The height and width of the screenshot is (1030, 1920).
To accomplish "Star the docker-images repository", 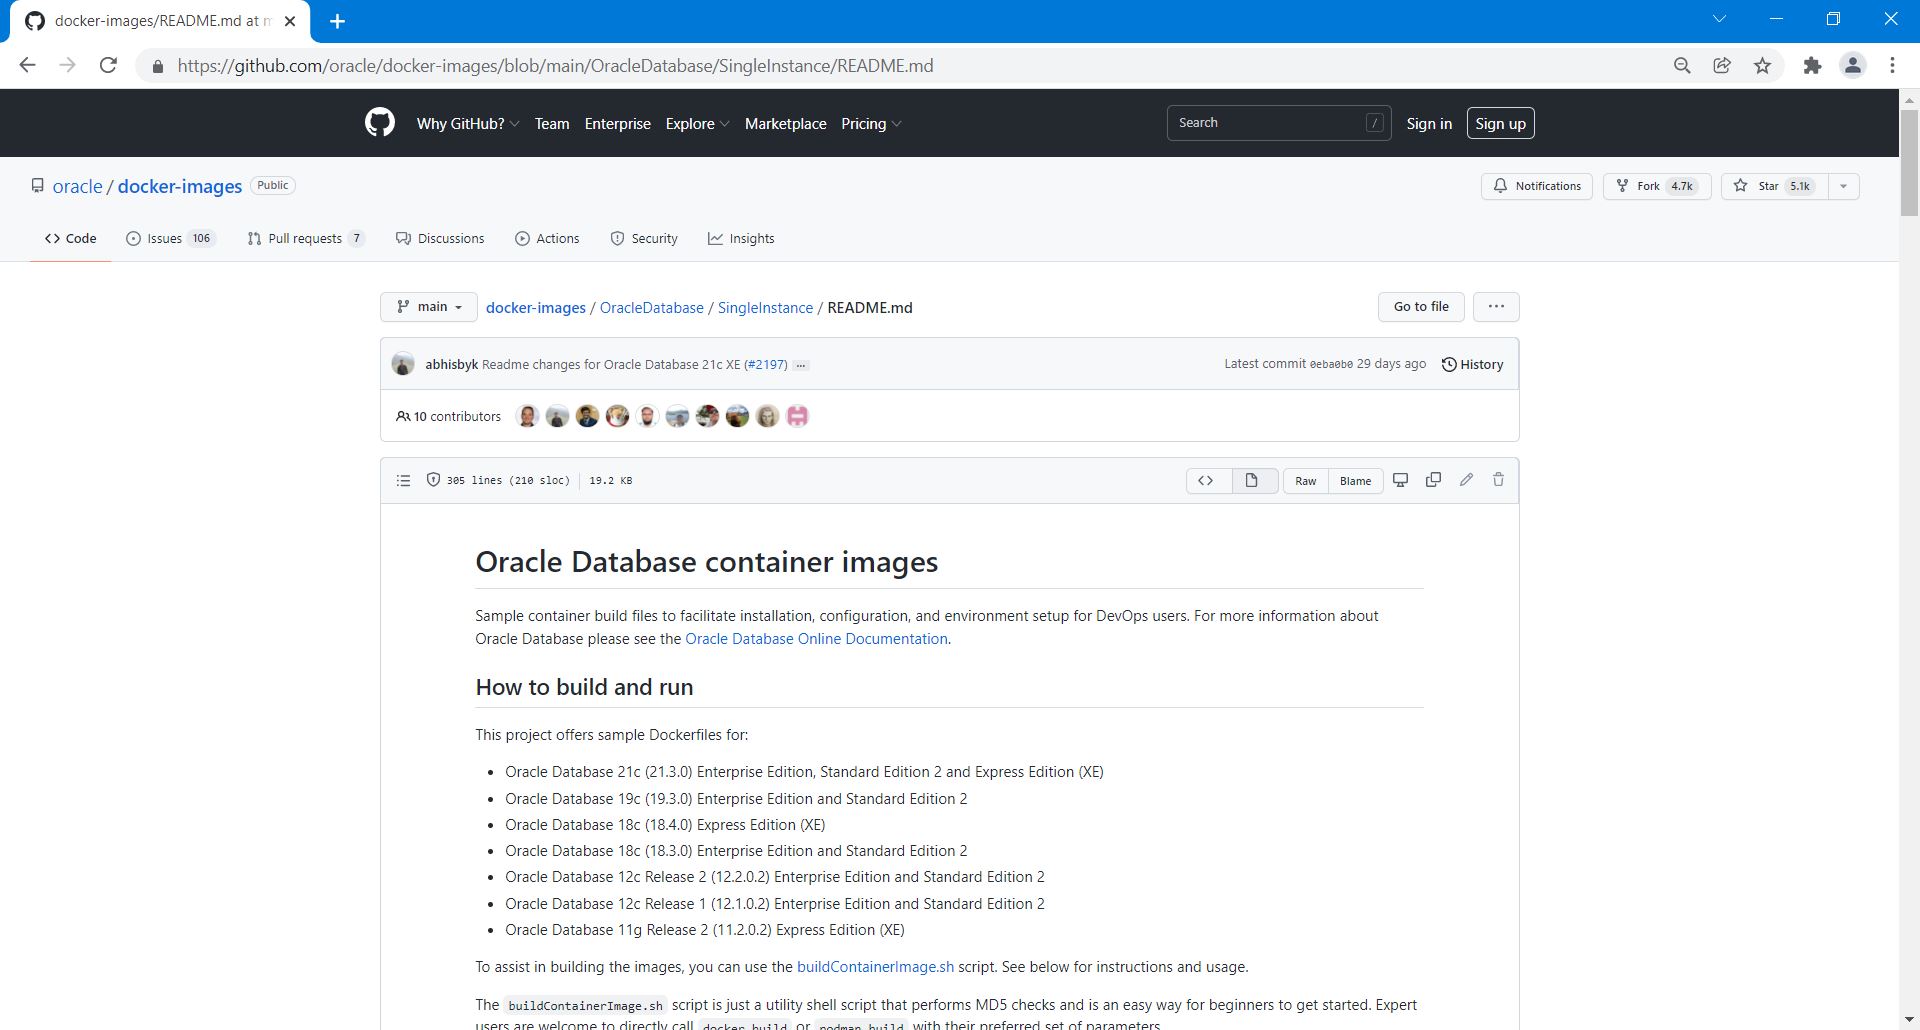I will pyautogui.click(x=1773, y=186).
